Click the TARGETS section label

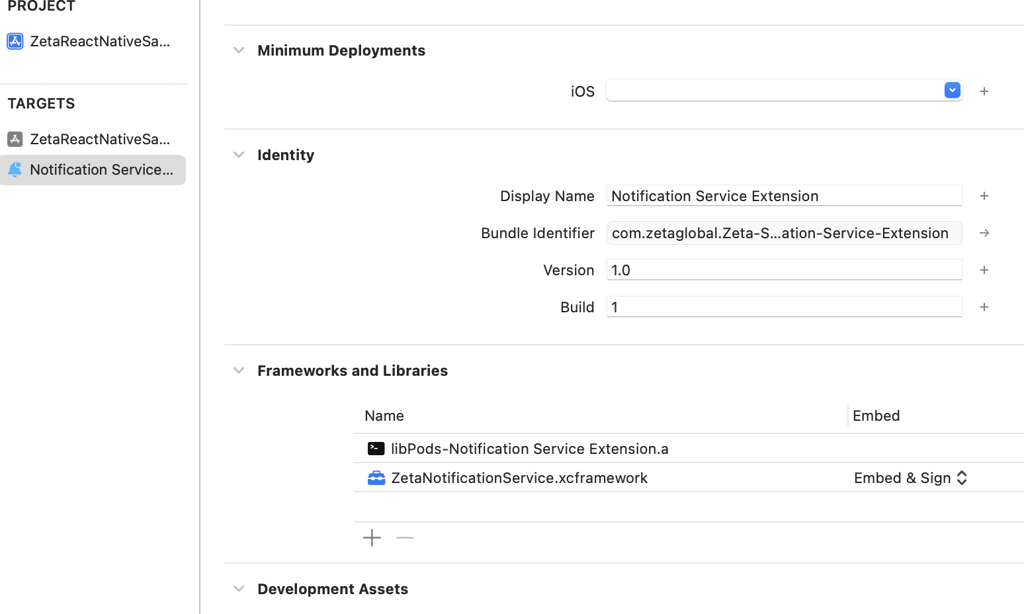tap(41, 103)
